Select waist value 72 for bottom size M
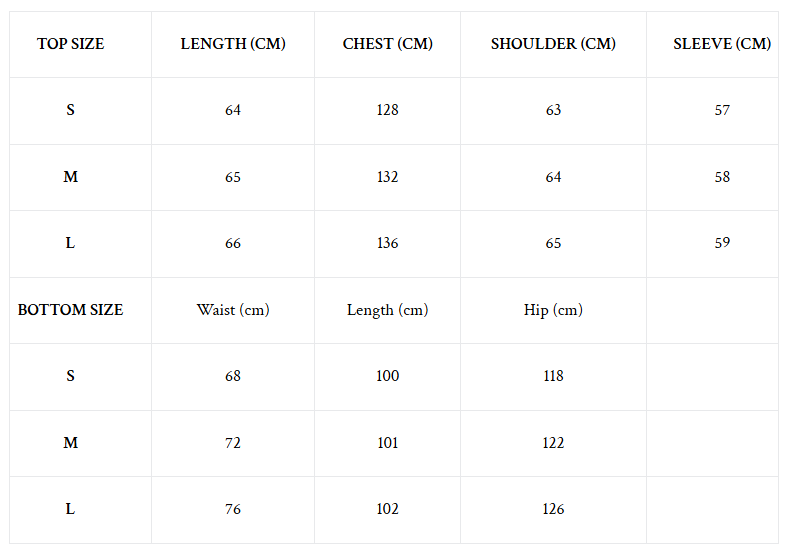This screenshot has height=557, width=788. point(233,443)
